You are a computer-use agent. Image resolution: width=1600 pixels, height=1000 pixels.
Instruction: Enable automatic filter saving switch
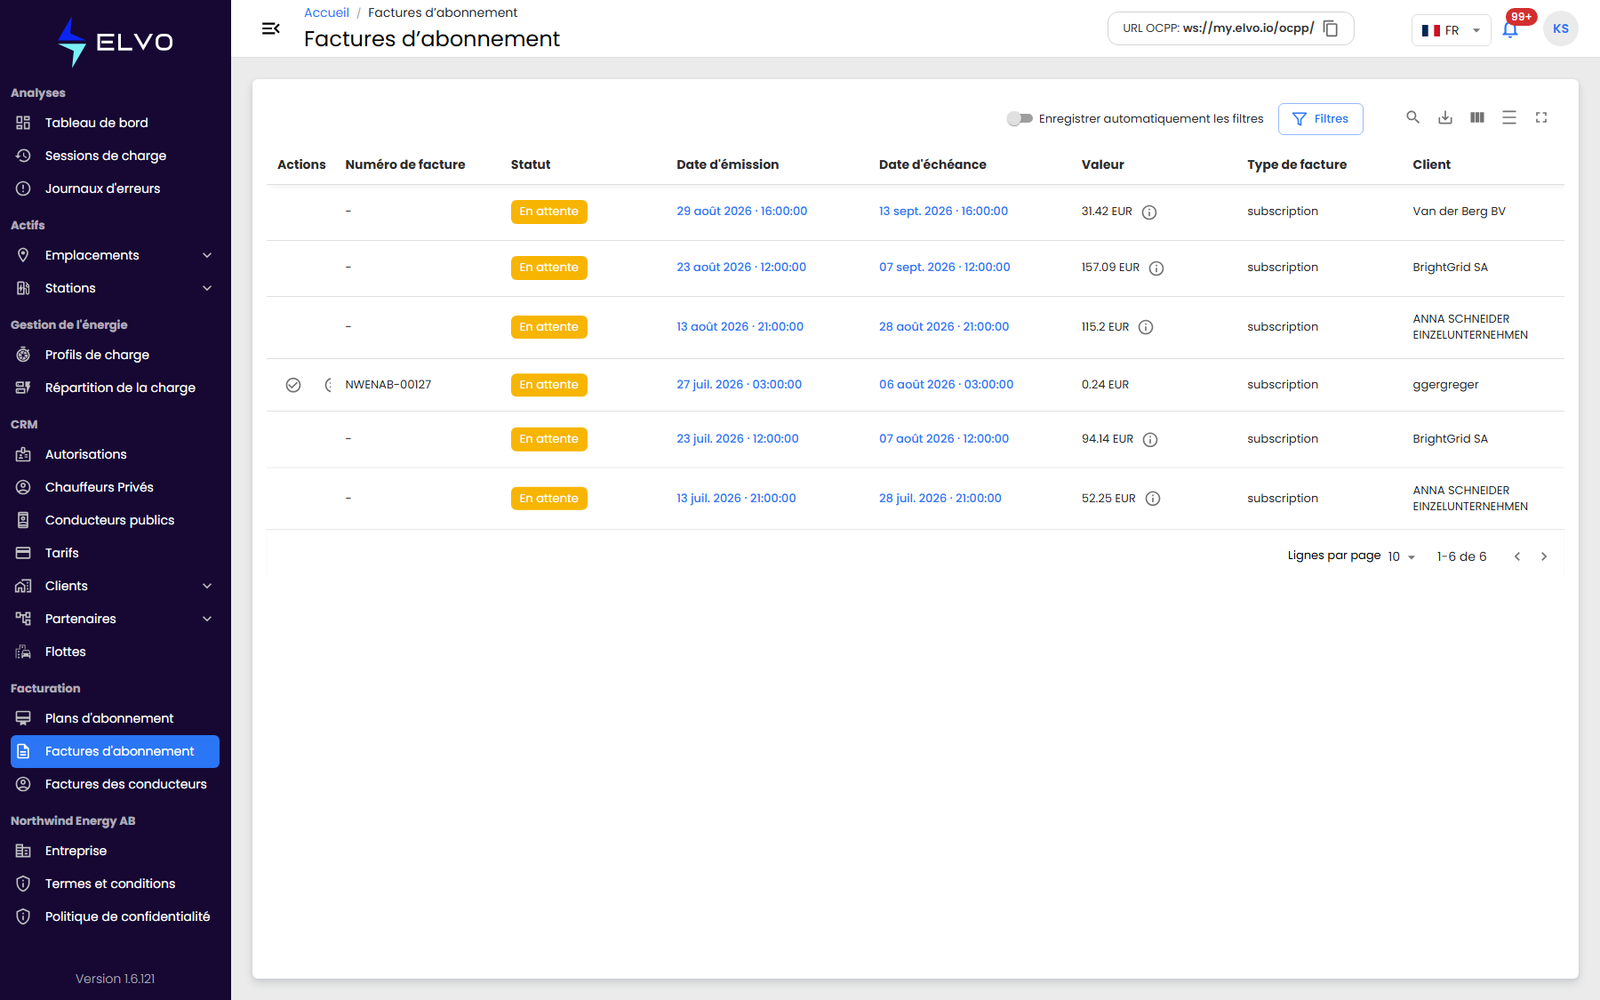click(x=1019, y=118)
